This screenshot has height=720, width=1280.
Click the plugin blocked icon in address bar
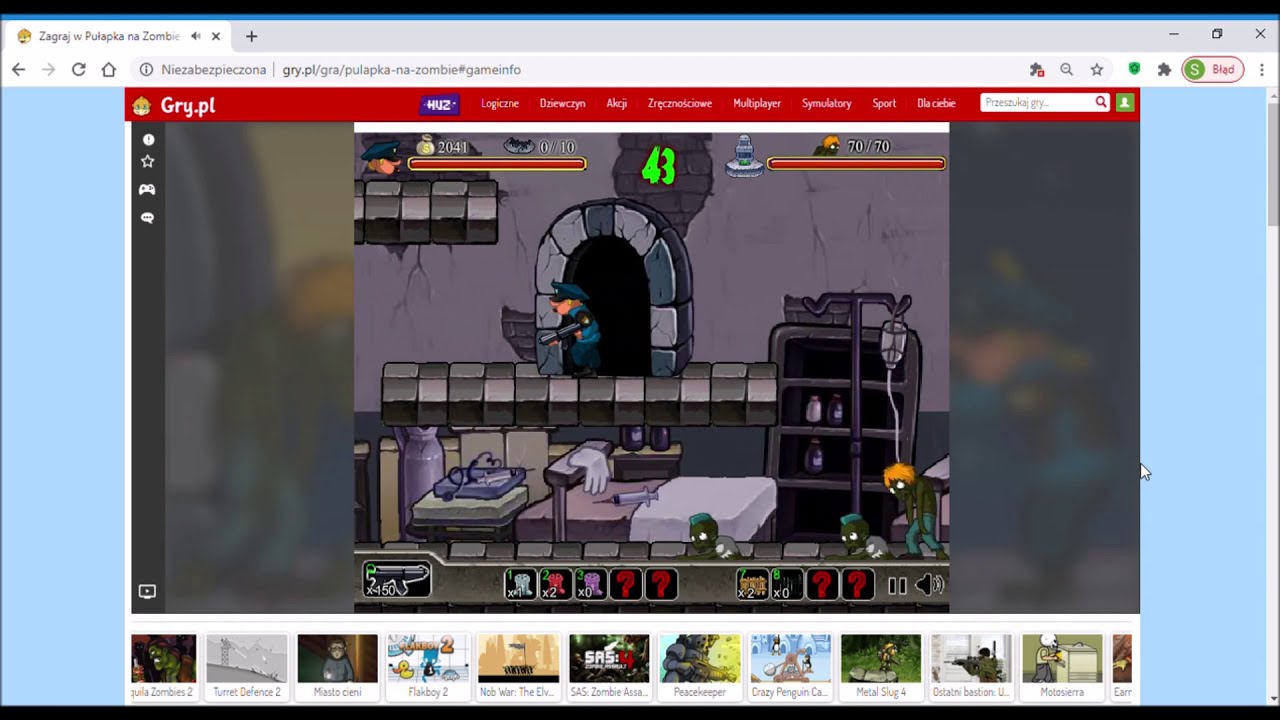click(1037, 69)
